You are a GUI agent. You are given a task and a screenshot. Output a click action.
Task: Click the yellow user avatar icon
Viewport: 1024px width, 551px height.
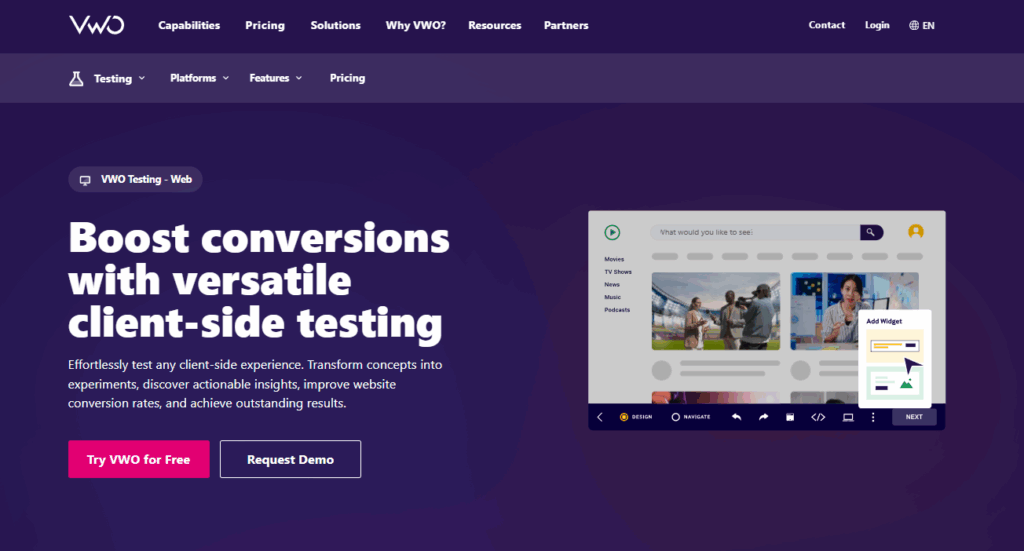pyautogui.click(x=915, y=232)
